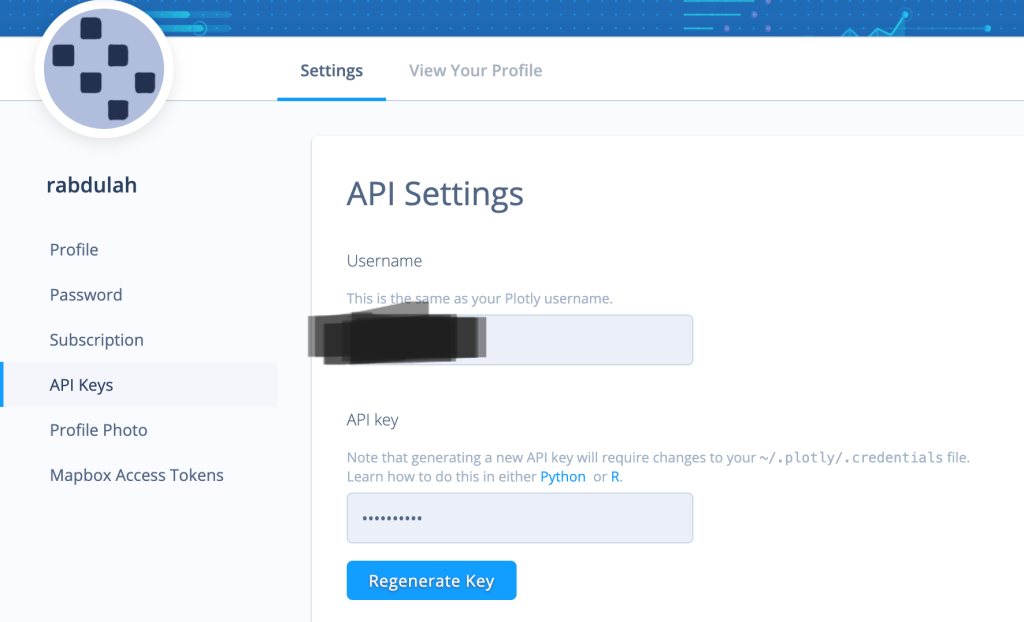Viewport: 1024px width, 622px height.
Task: Open the Profile Photo section
Action: click(x=98, y=430)
